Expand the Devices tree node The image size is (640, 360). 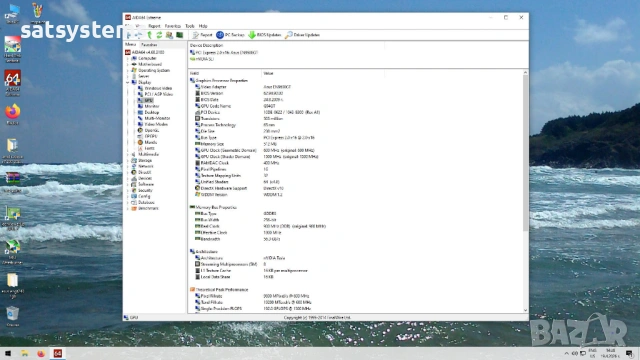point(127,178)
